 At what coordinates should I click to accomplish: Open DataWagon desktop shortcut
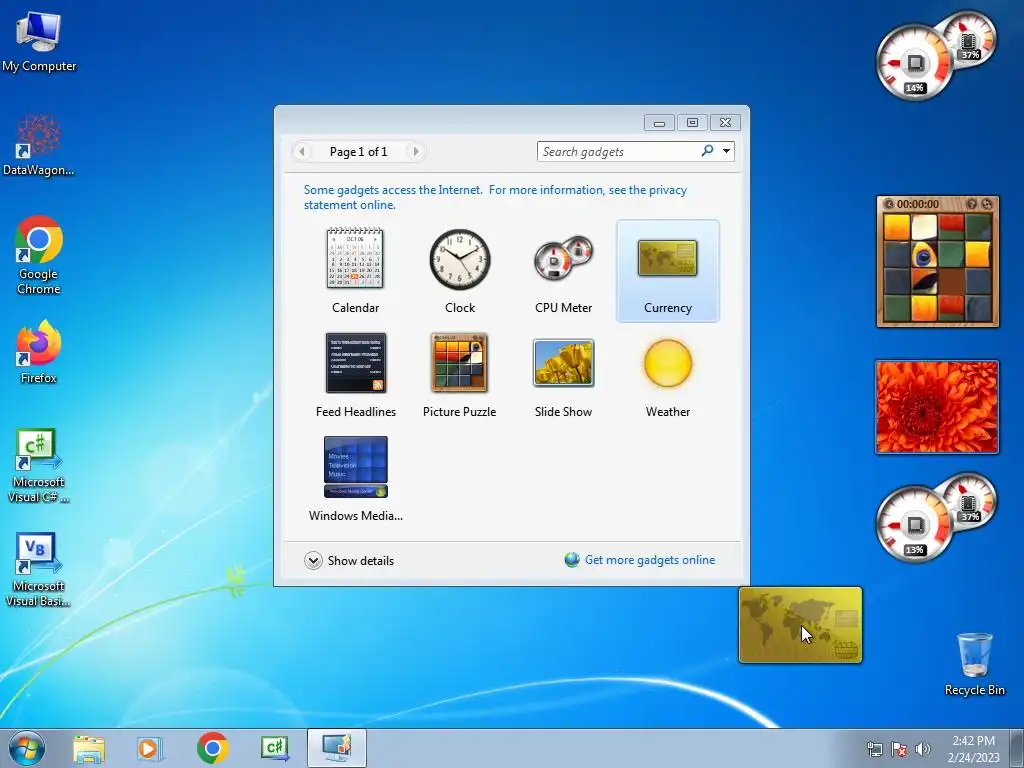pos(39,145)
